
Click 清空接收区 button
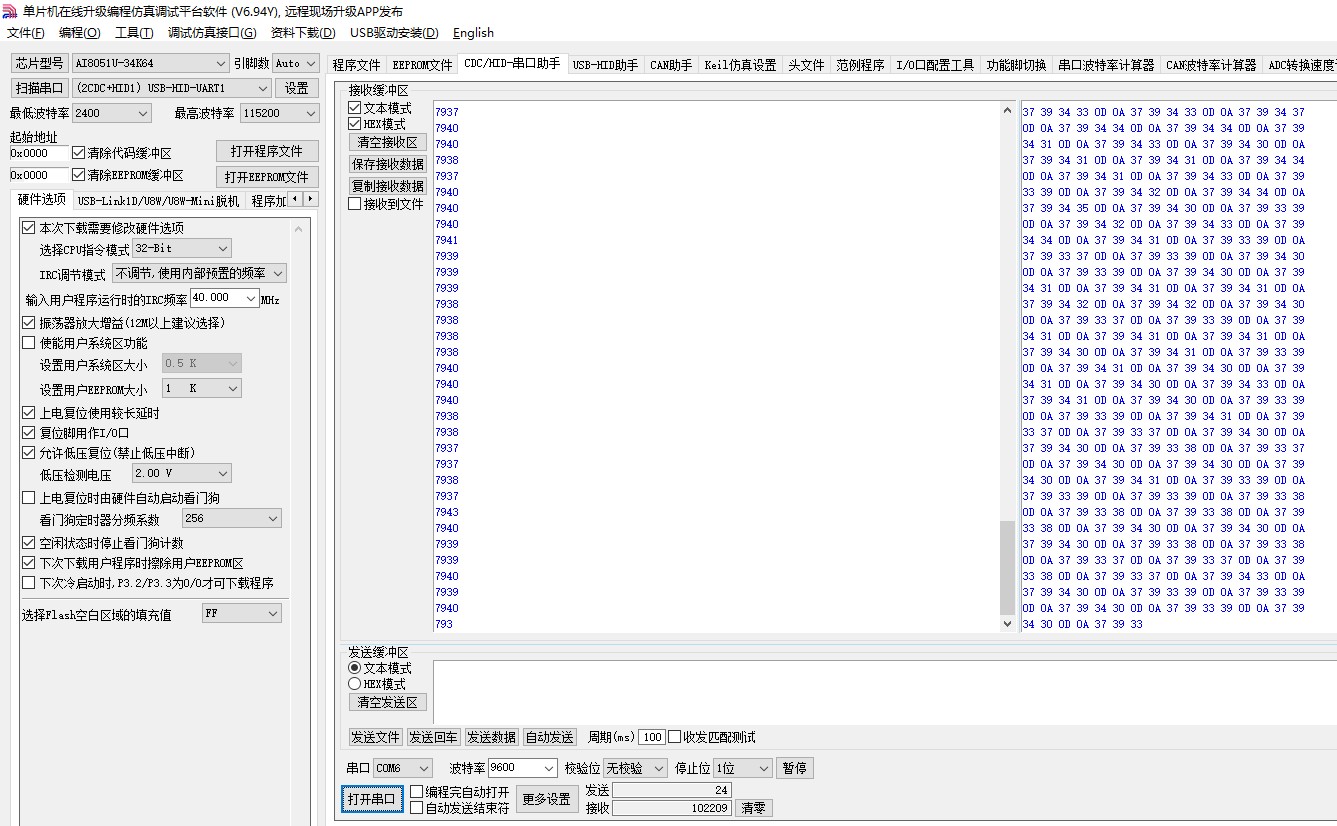(x=387, y=142)
